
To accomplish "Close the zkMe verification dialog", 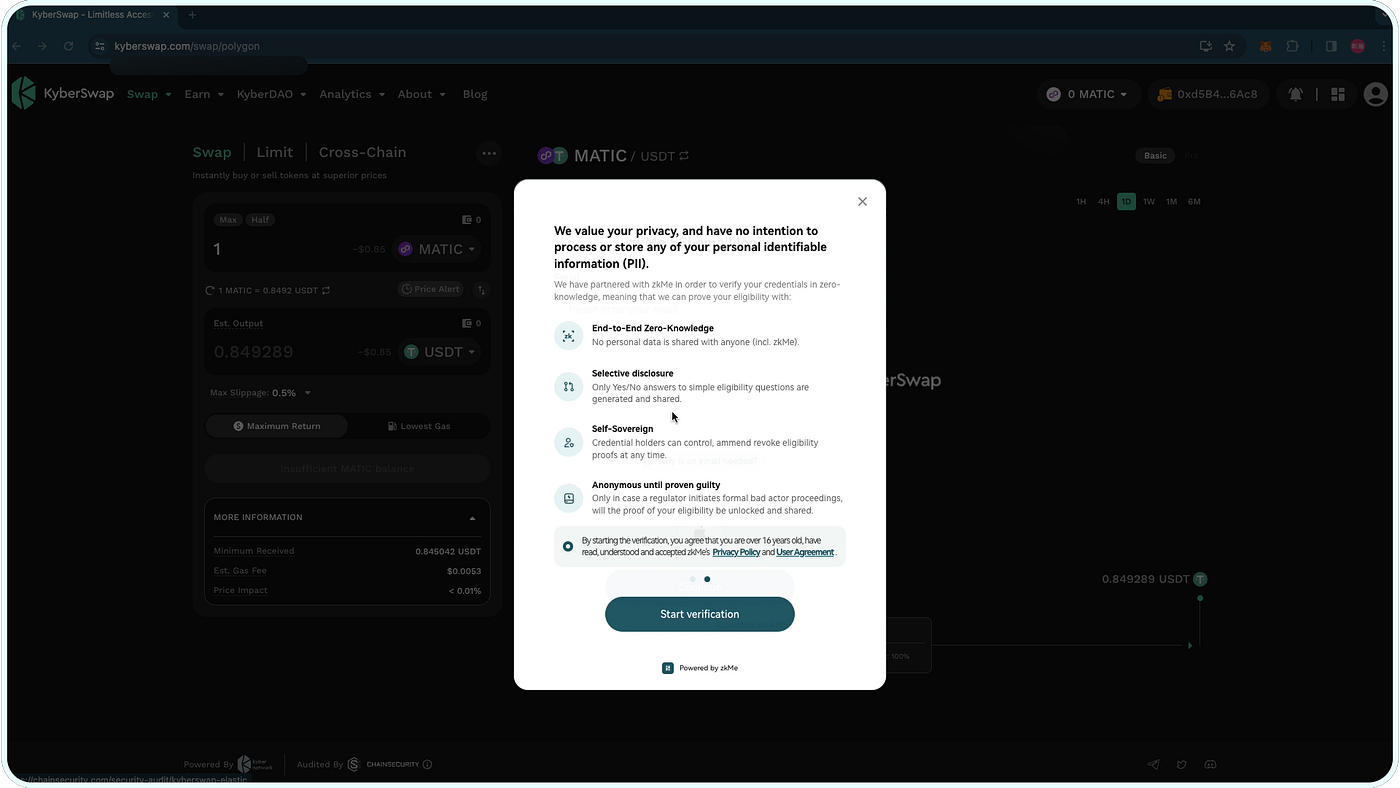I will [x=862, y=202].
